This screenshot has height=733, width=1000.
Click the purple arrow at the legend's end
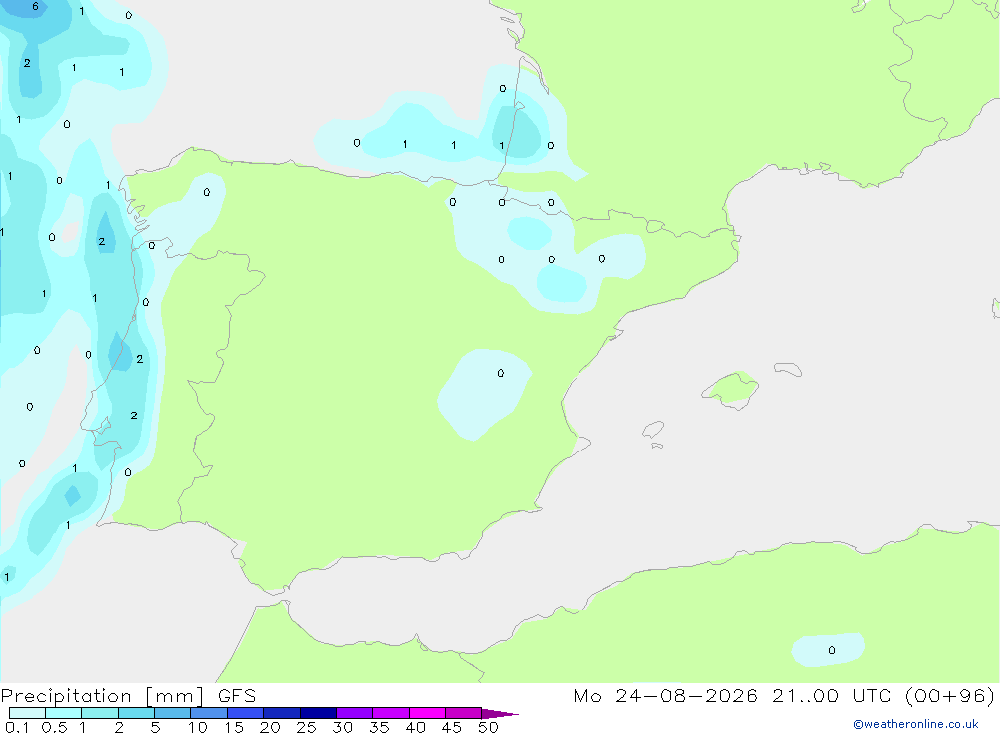point(500,714)
